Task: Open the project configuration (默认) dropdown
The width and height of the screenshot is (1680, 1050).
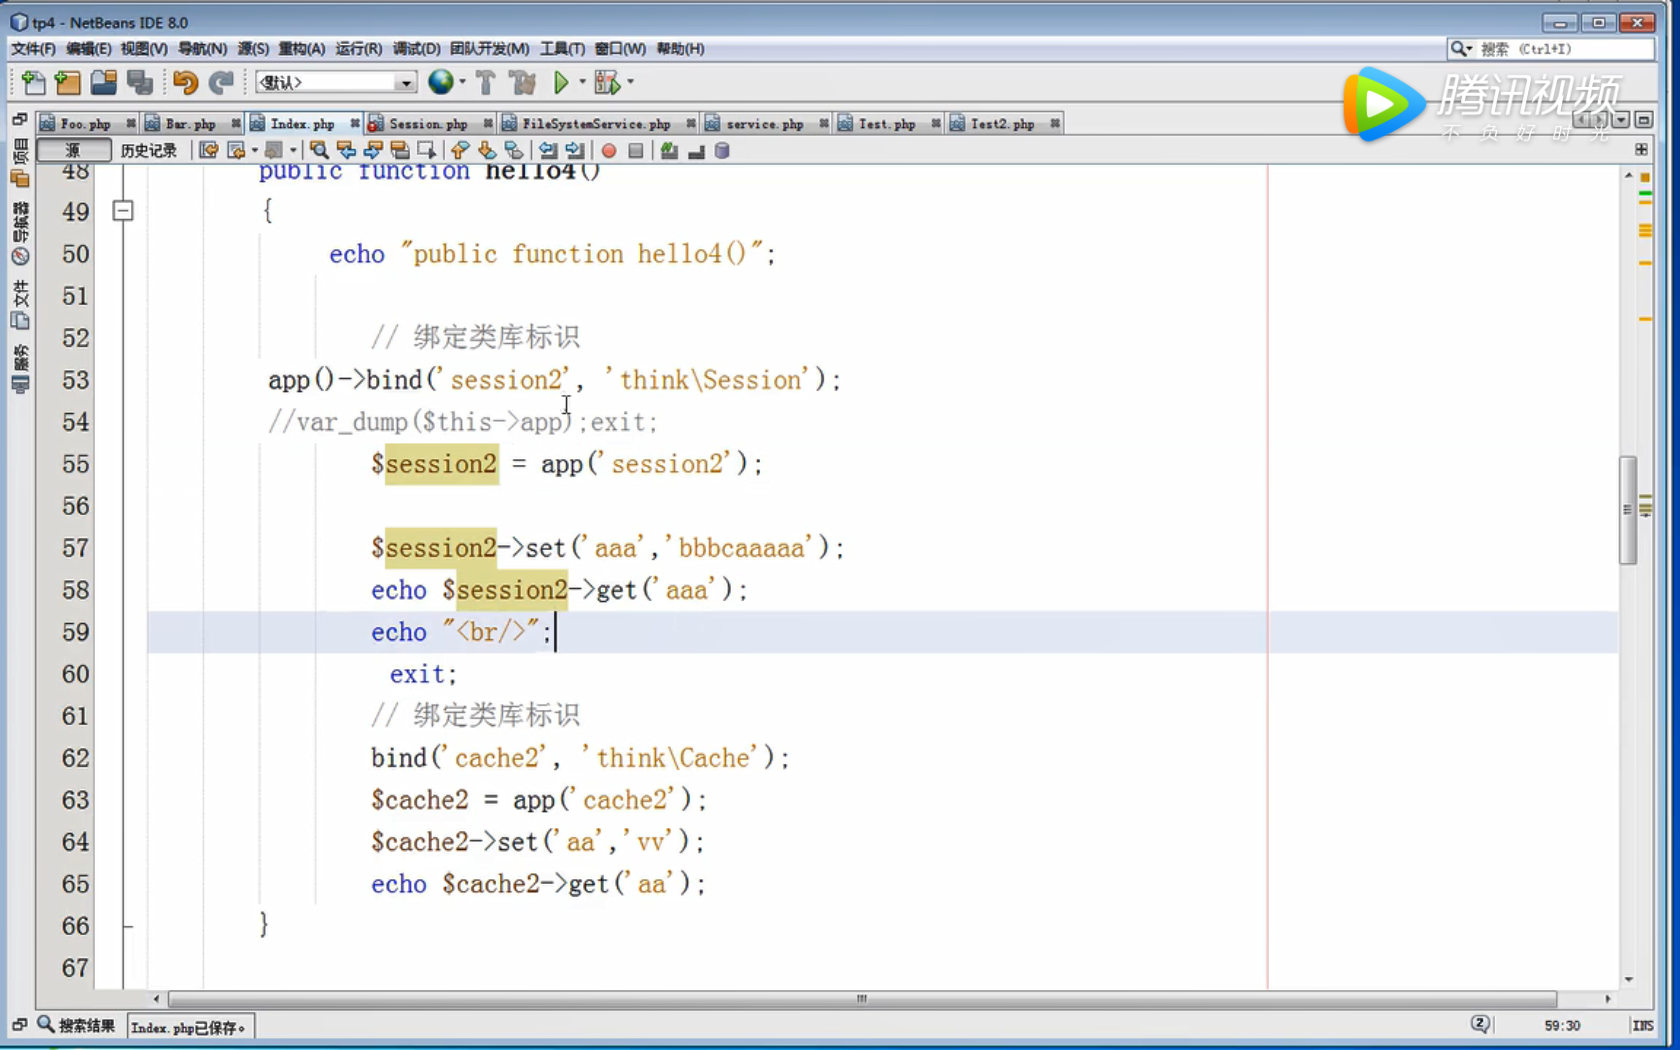Action: [336, 83]
